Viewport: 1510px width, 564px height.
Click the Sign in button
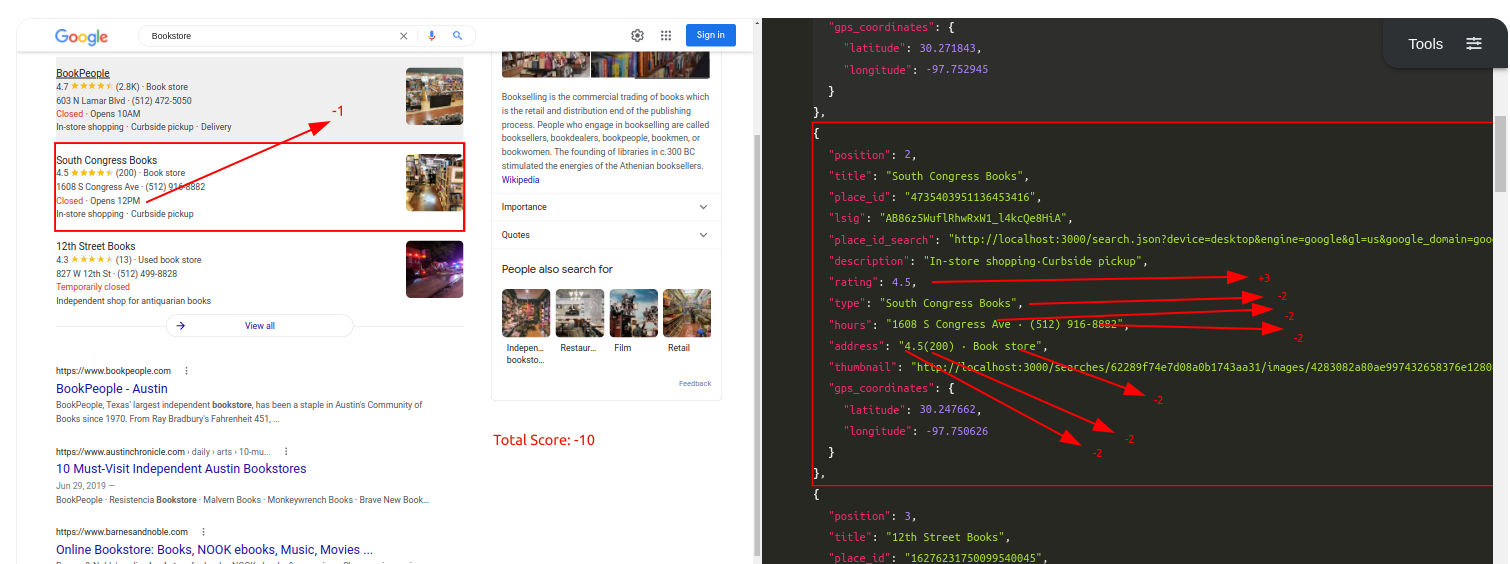[711, 35]
